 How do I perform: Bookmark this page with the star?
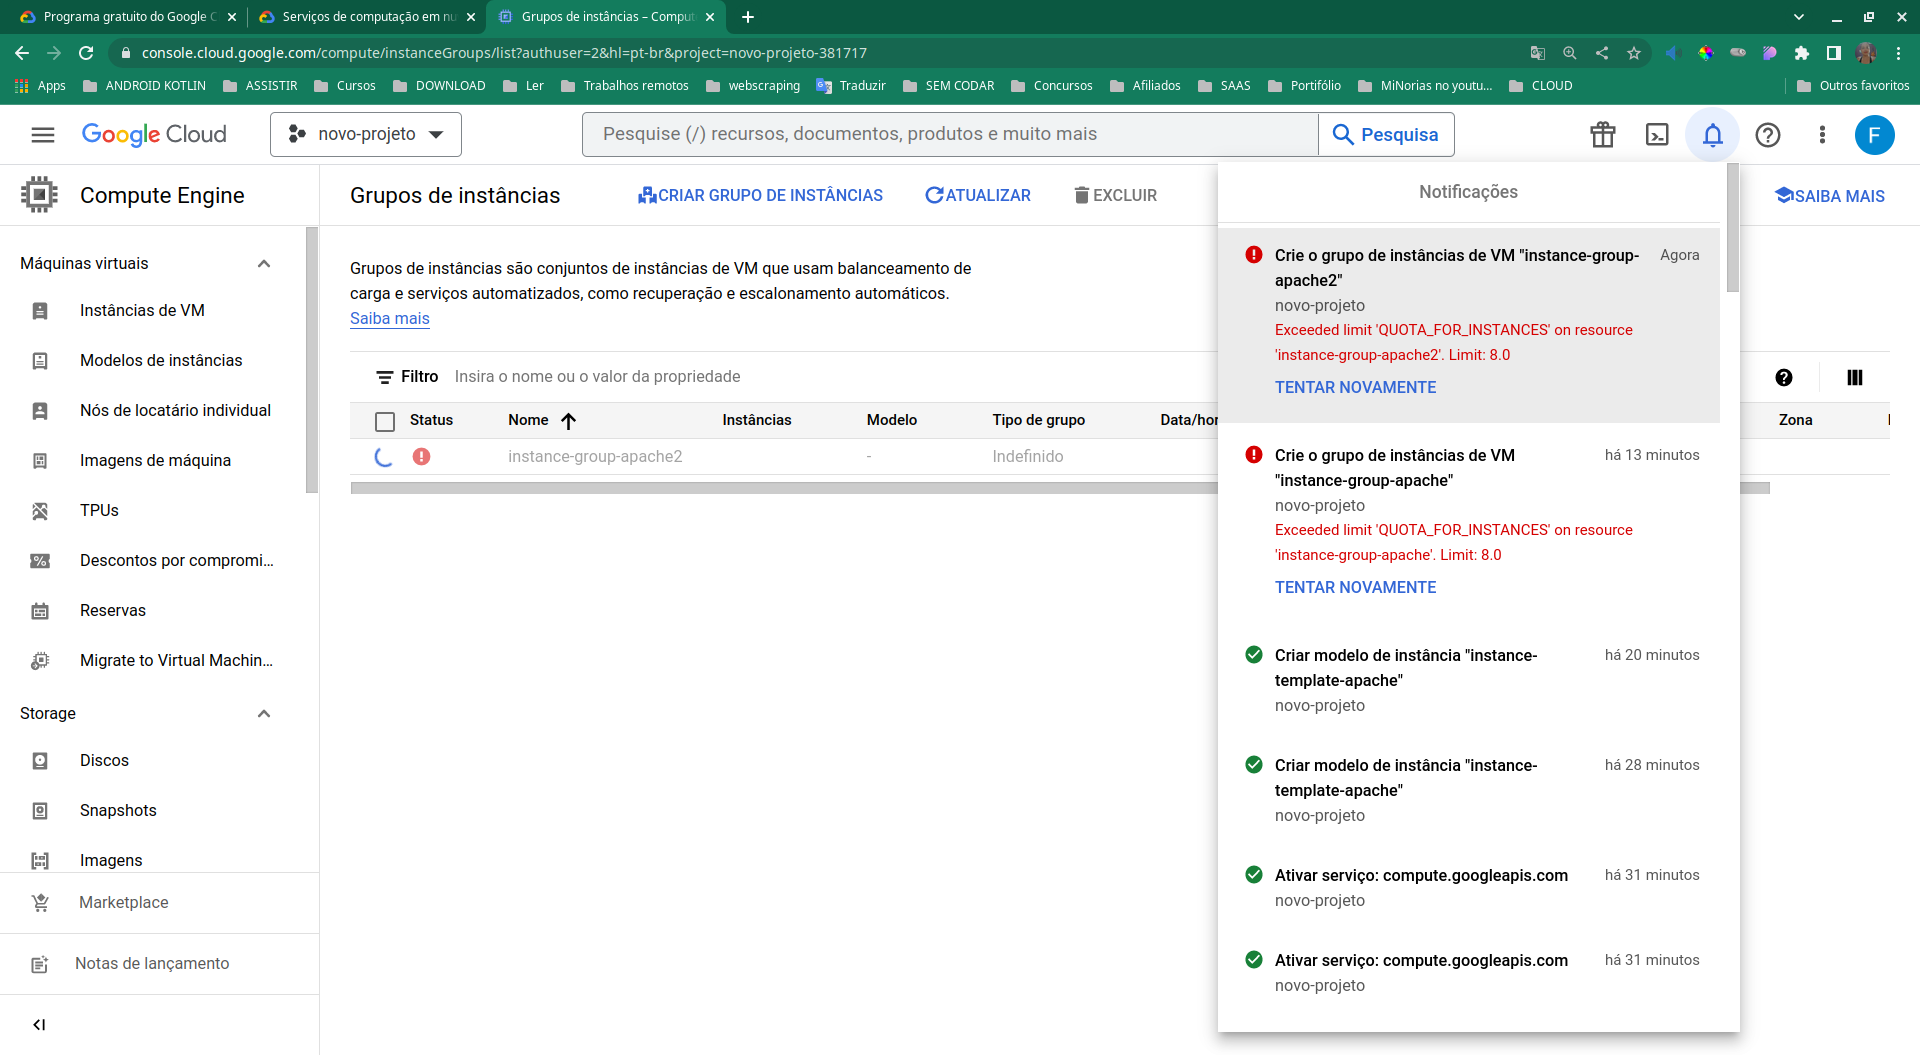(x=1634, y=53)
